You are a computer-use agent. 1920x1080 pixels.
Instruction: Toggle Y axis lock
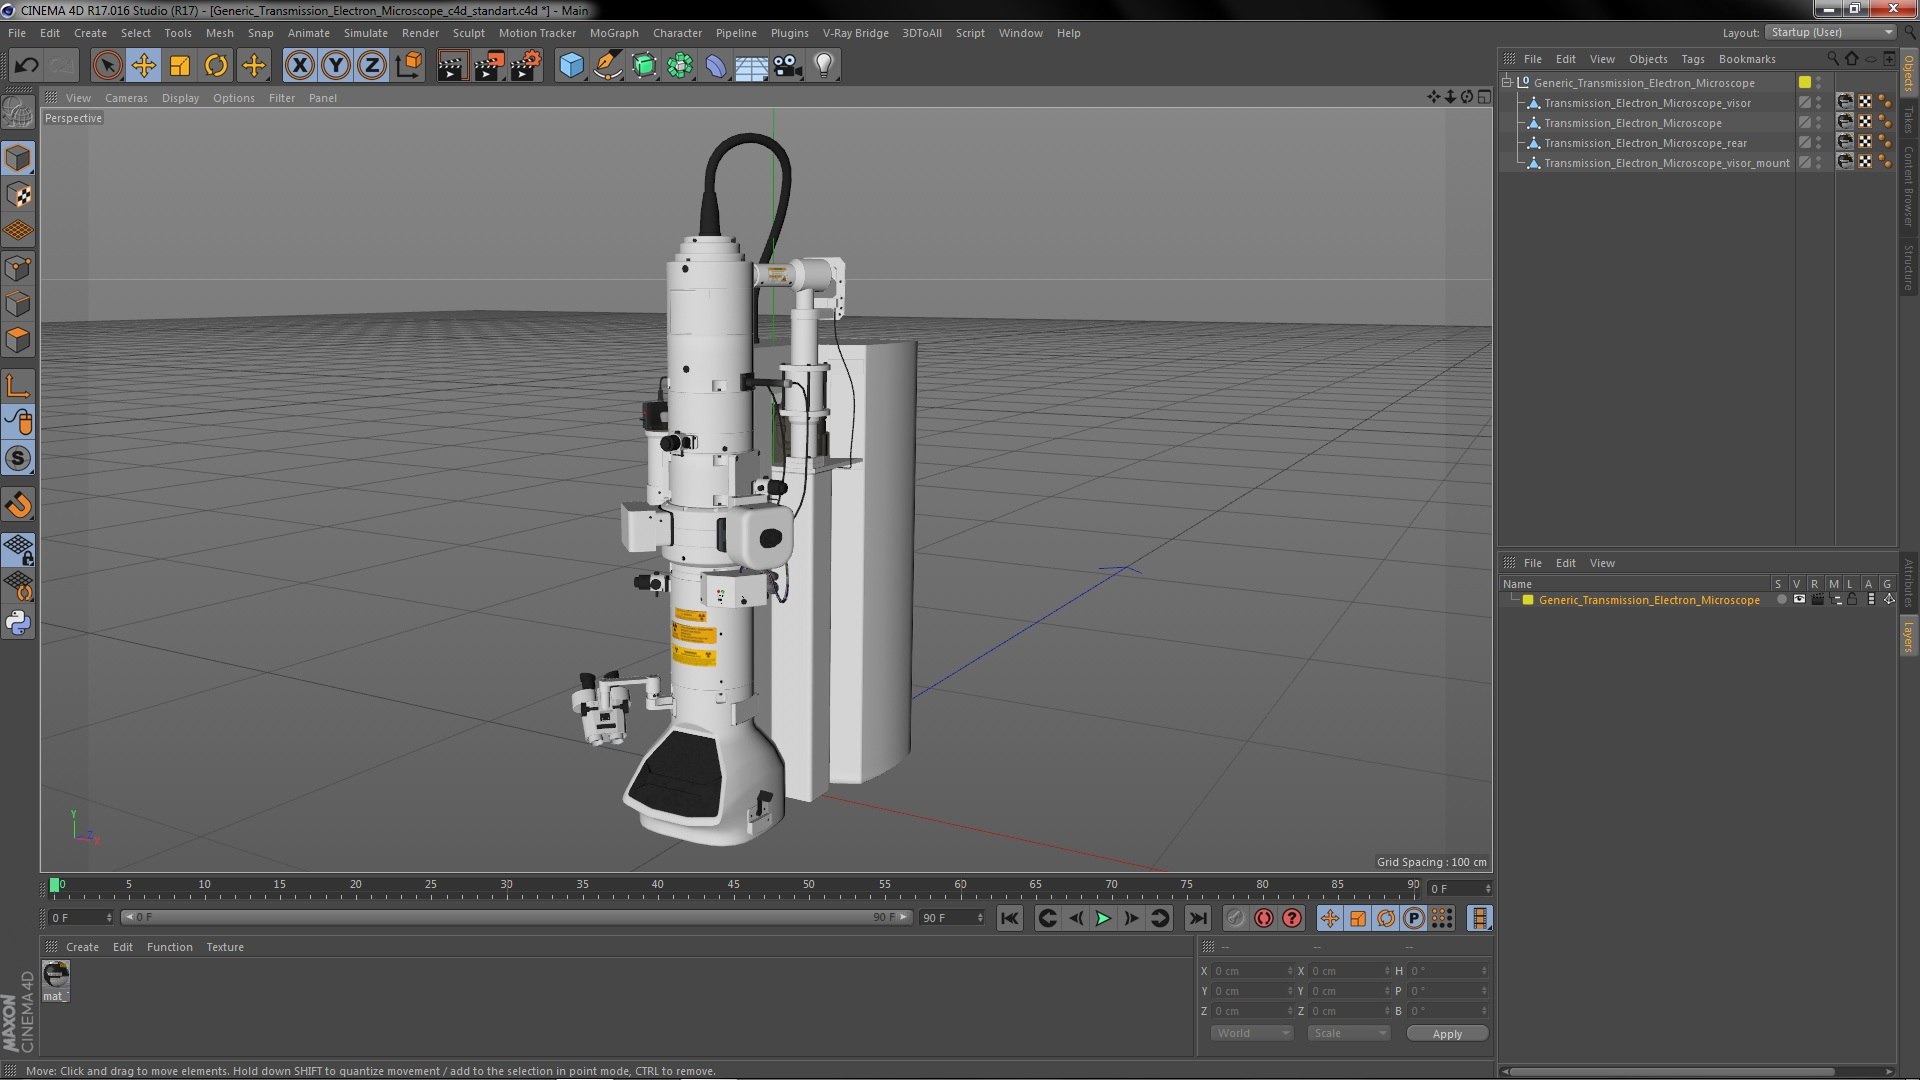[x=336, y=66]
